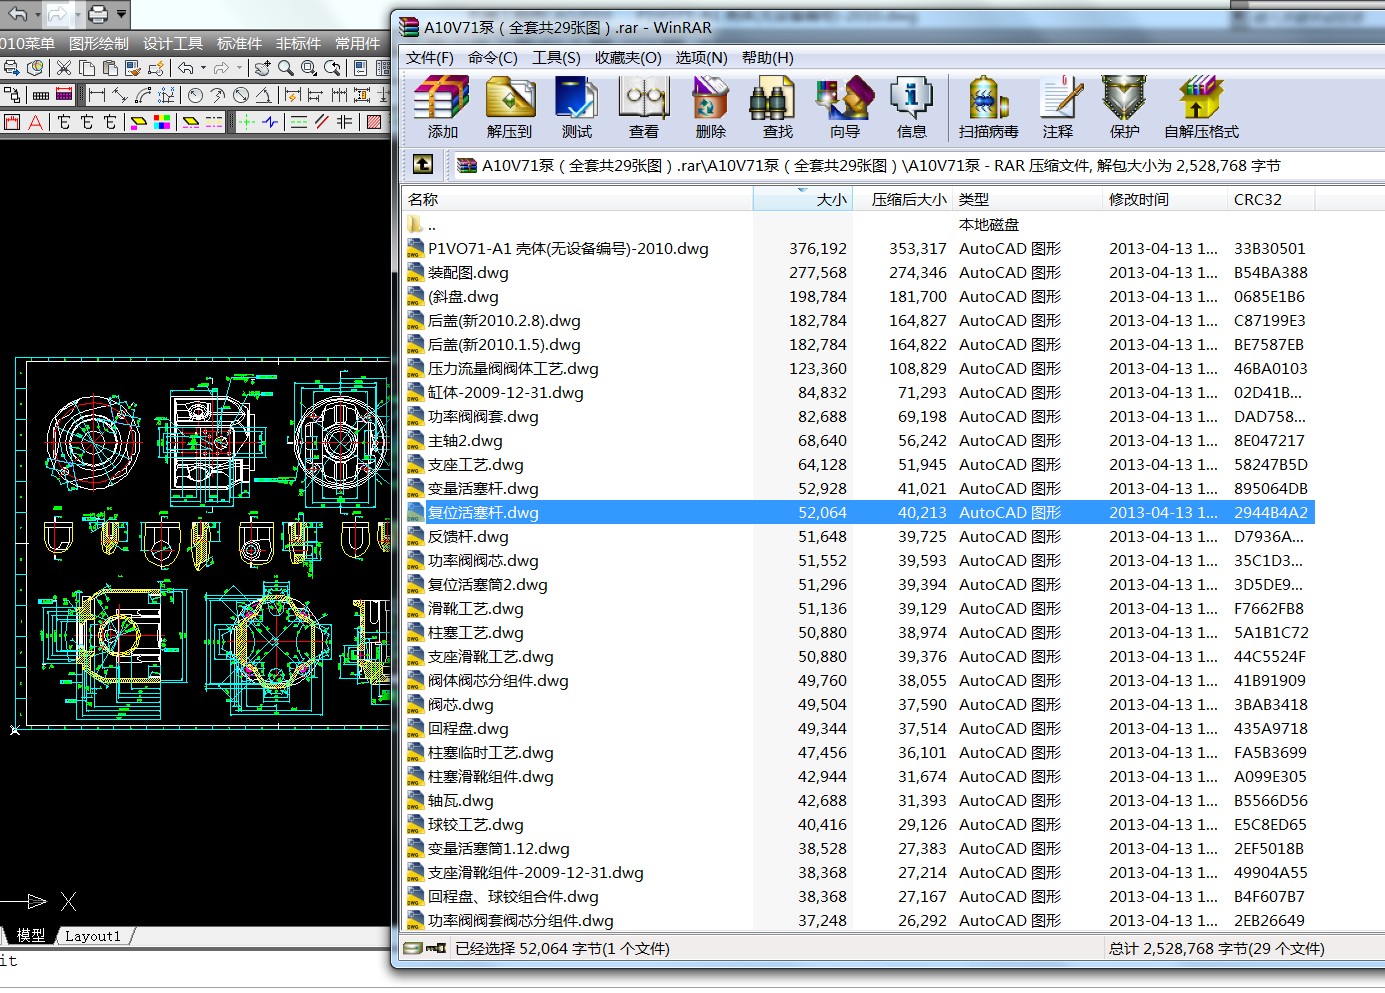The image size is (1385, 993).
Task: Open the undo history dropdown in CAD toolbar
Action: (204, 68)
